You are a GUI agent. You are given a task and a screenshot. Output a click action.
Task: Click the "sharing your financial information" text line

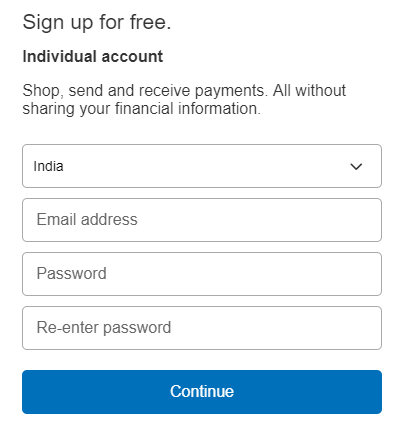tap(141, 109)
